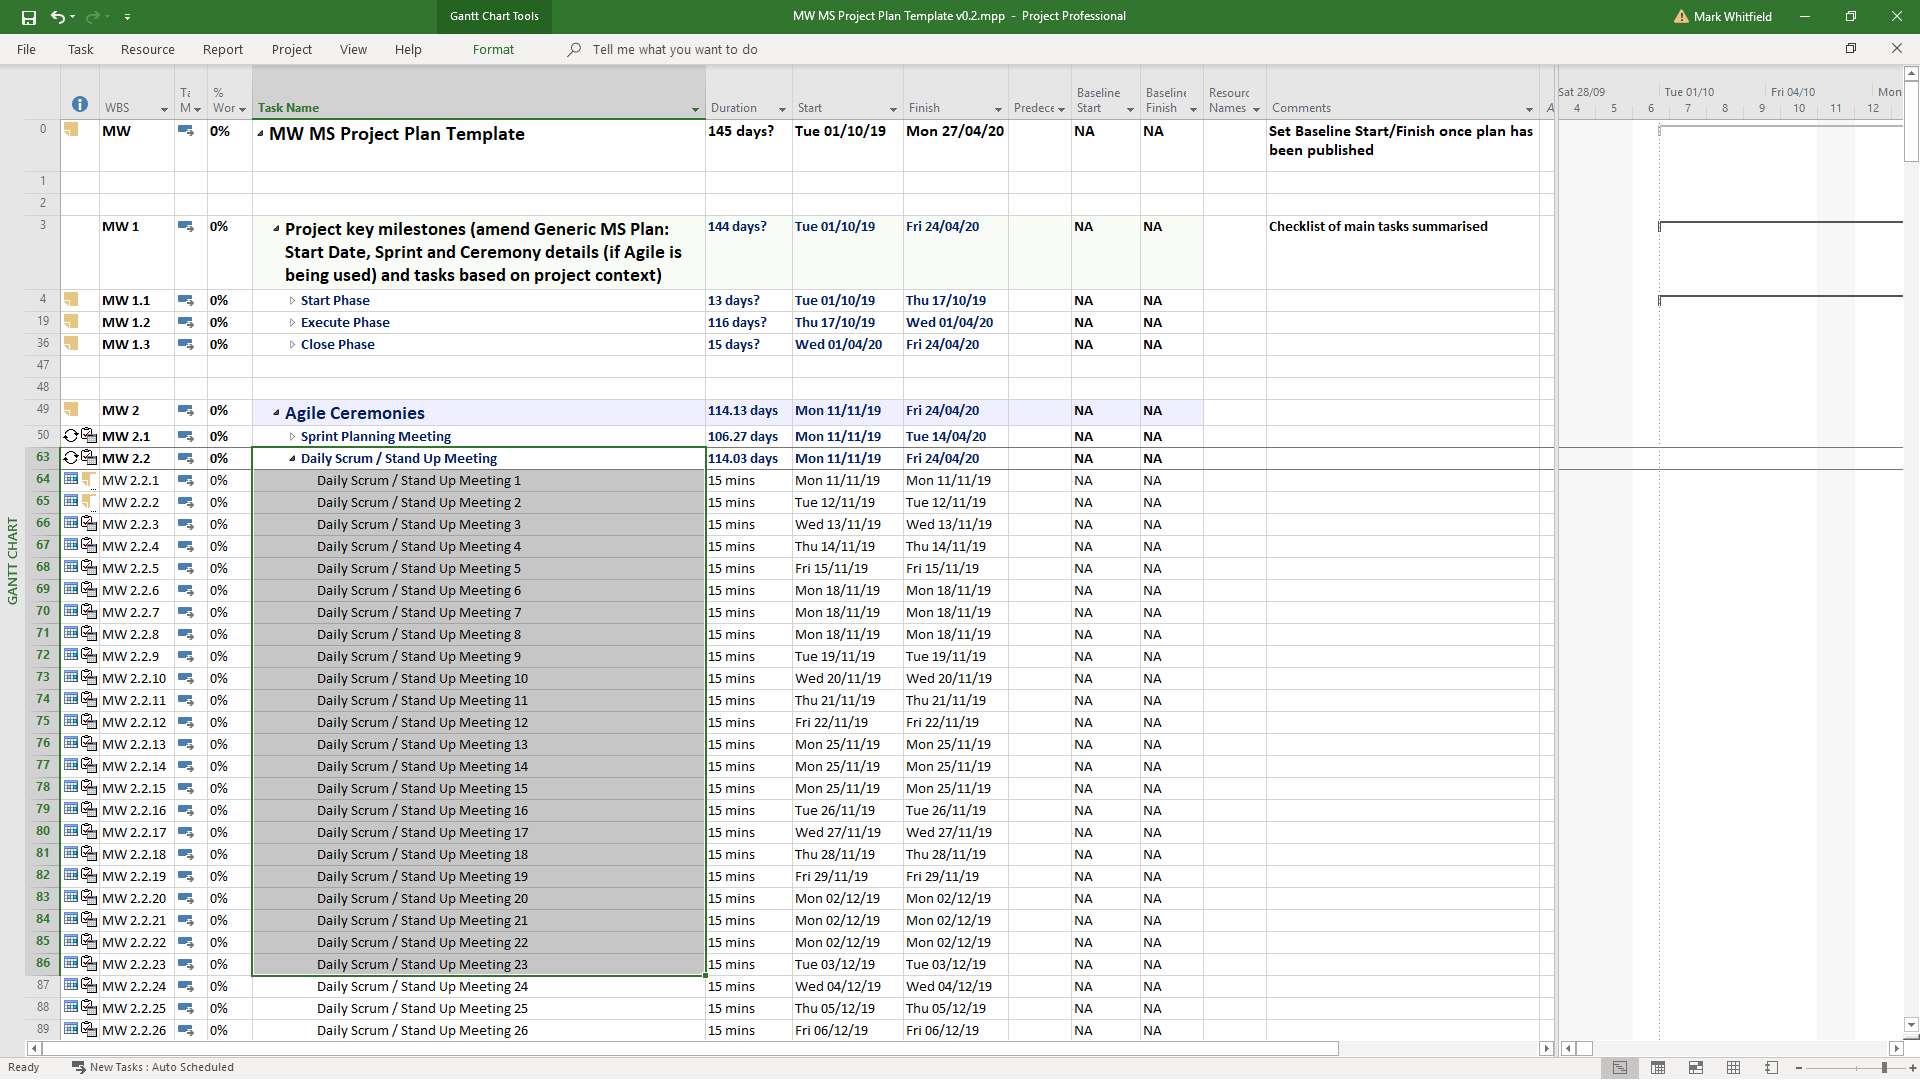Open the Report view icon in status bar
1920x1080 pixels.
pyautogui.click(x=1771, y=1068)
